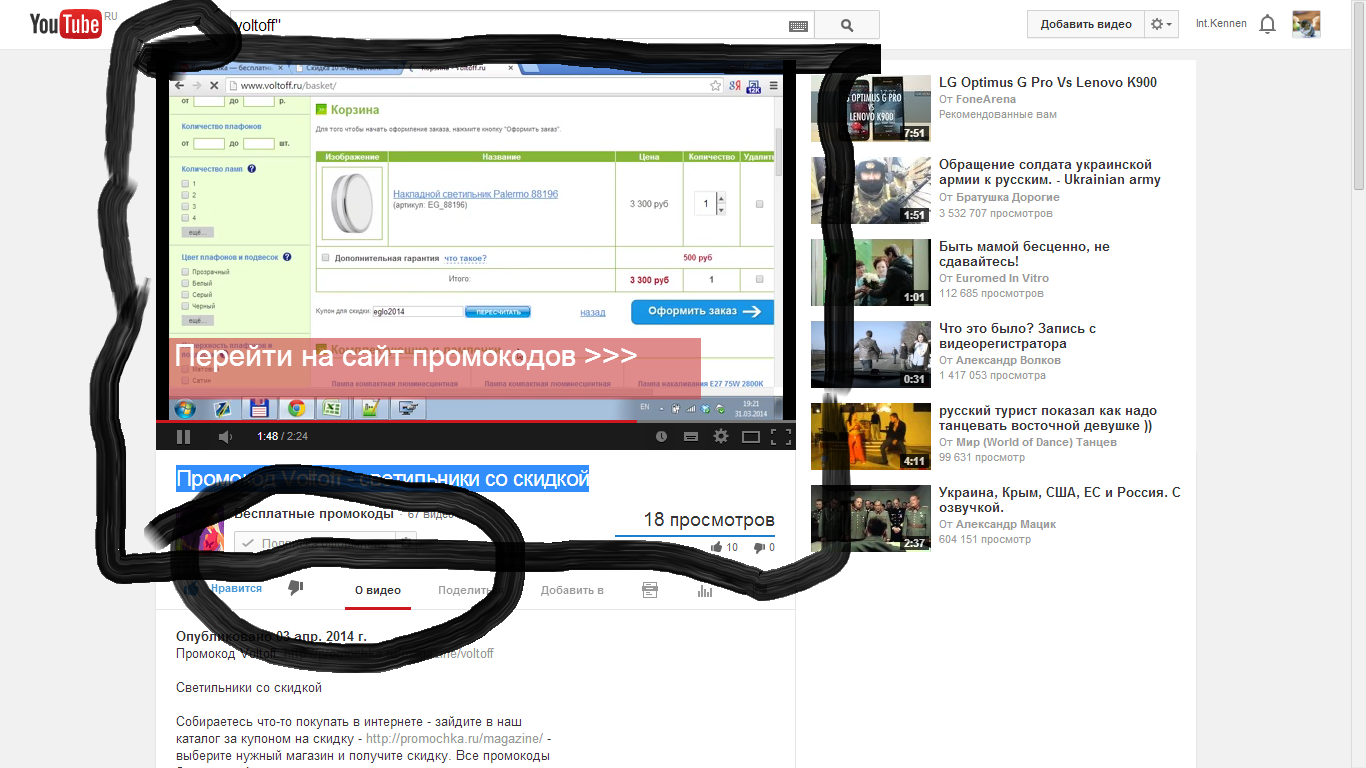
Task: Open the promochka.ru/magazine link in description
Action: click(455, 738)
